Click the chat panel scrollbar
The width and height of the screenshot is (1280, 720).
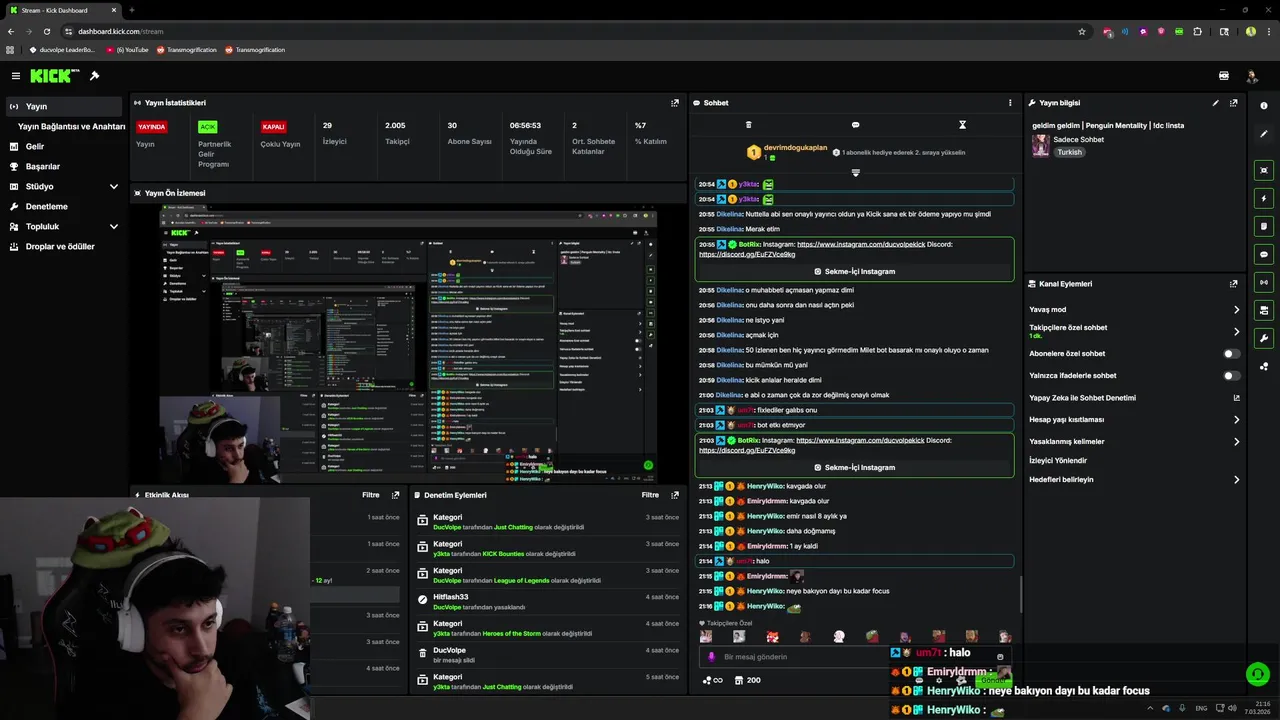[x=1020, y=595]
